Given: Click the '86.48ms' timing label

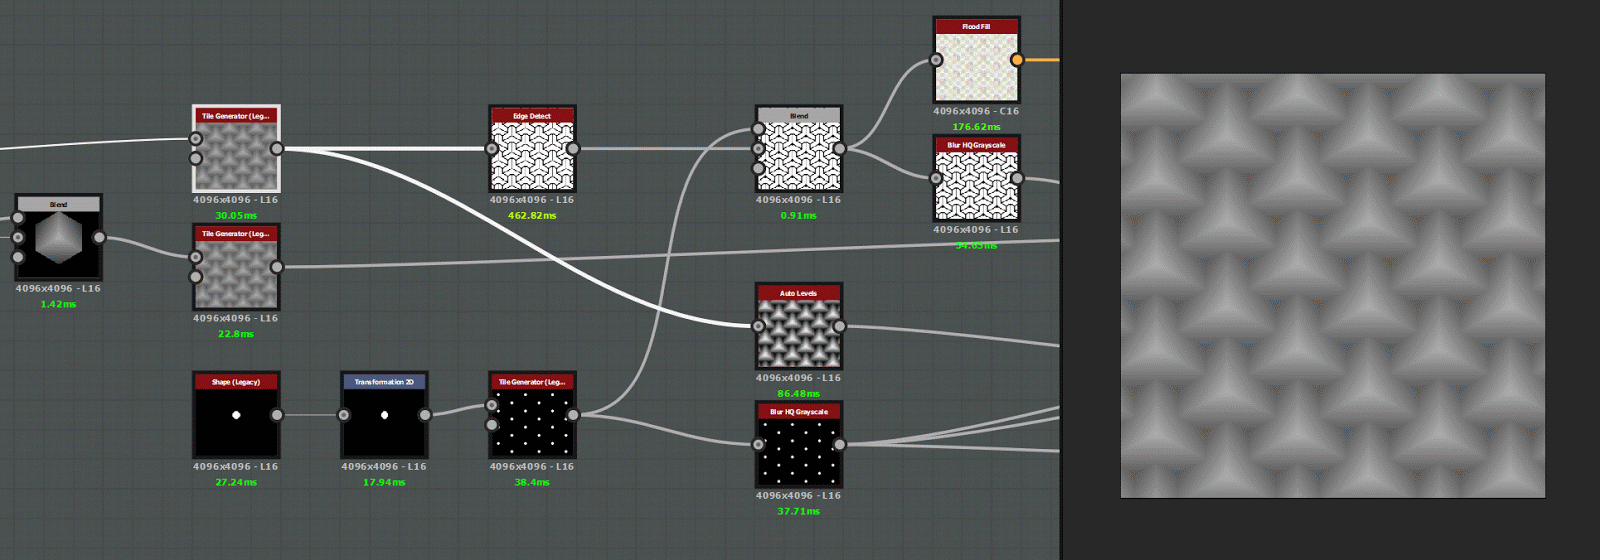Looking at the screenshot, I should pyautogui.click(x=798, y=394).
